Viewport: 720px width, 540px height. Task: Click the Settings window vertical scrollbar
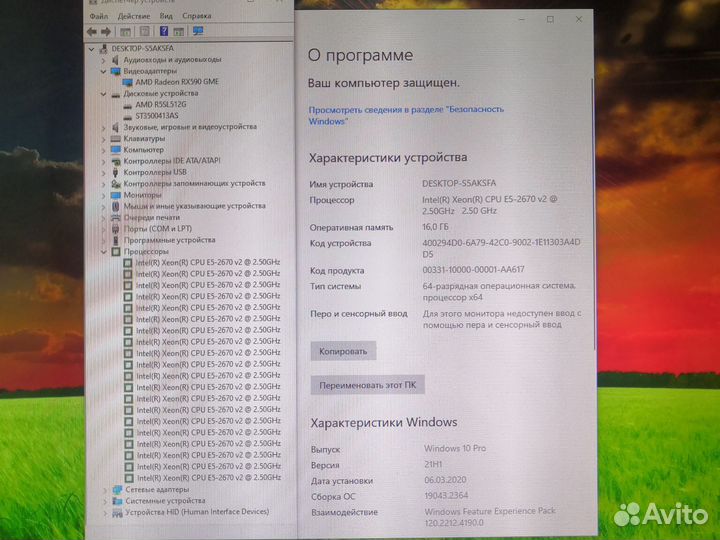pos(594,216)
